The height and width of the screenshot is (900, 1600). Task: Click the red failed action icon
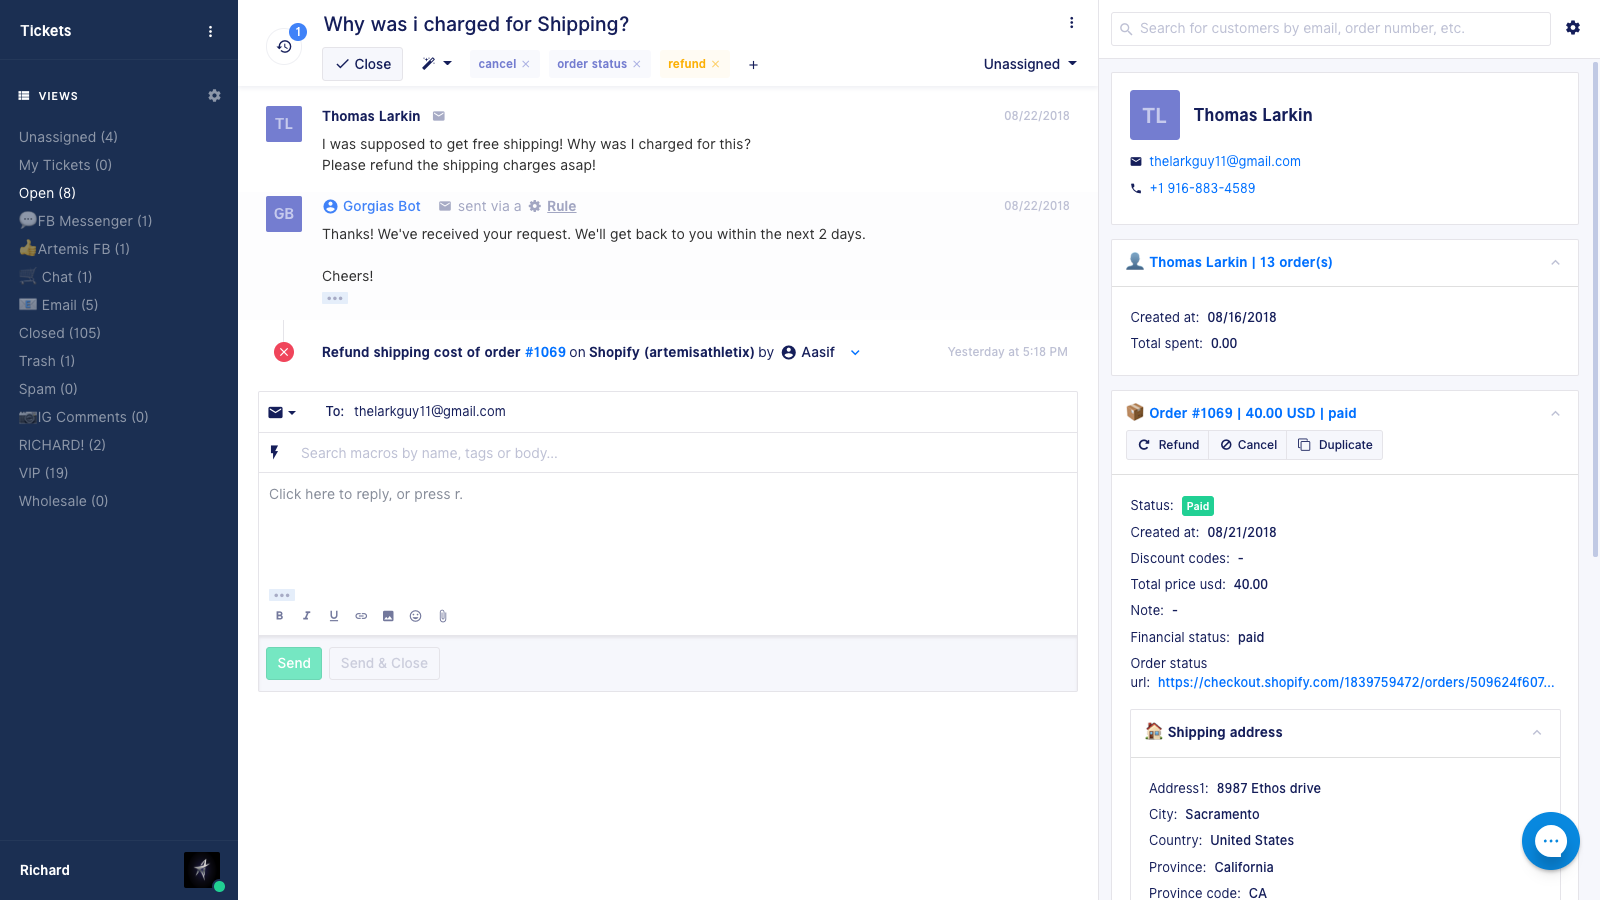point(284,352)
